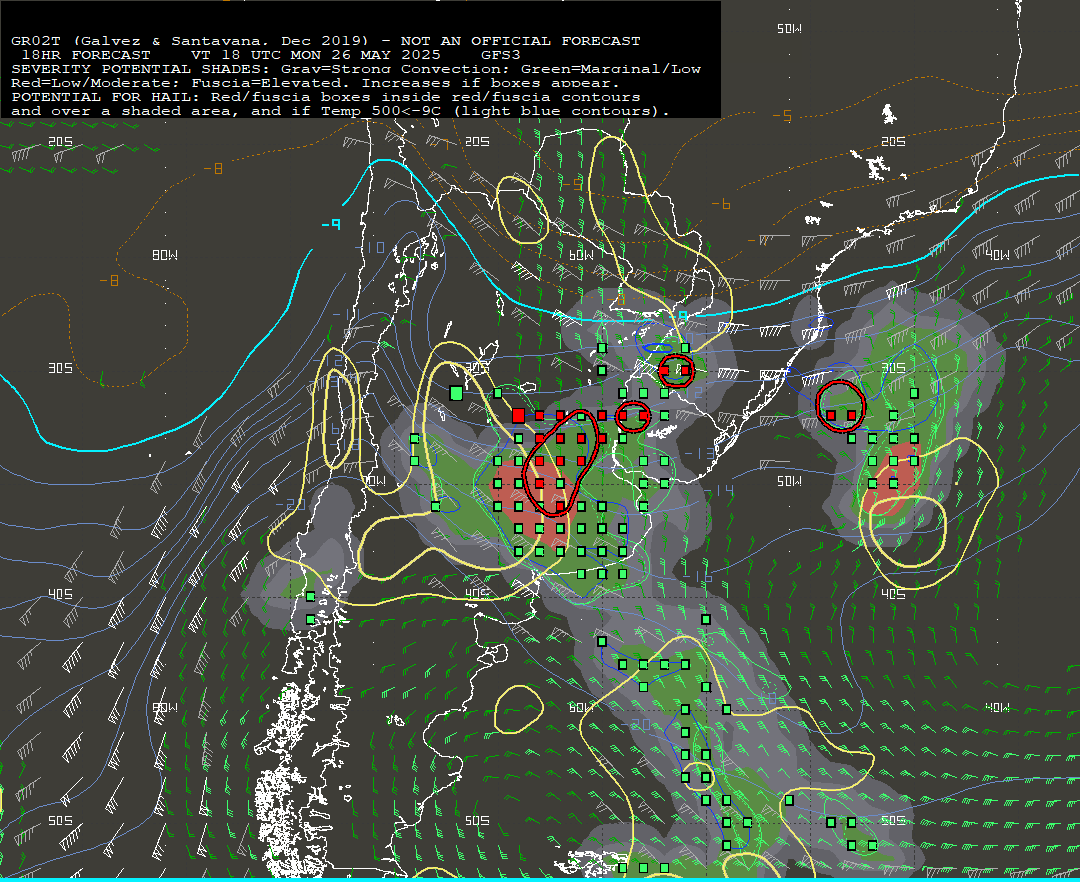
Task: Click the oversized green box marker
Action: click(456, 393)
